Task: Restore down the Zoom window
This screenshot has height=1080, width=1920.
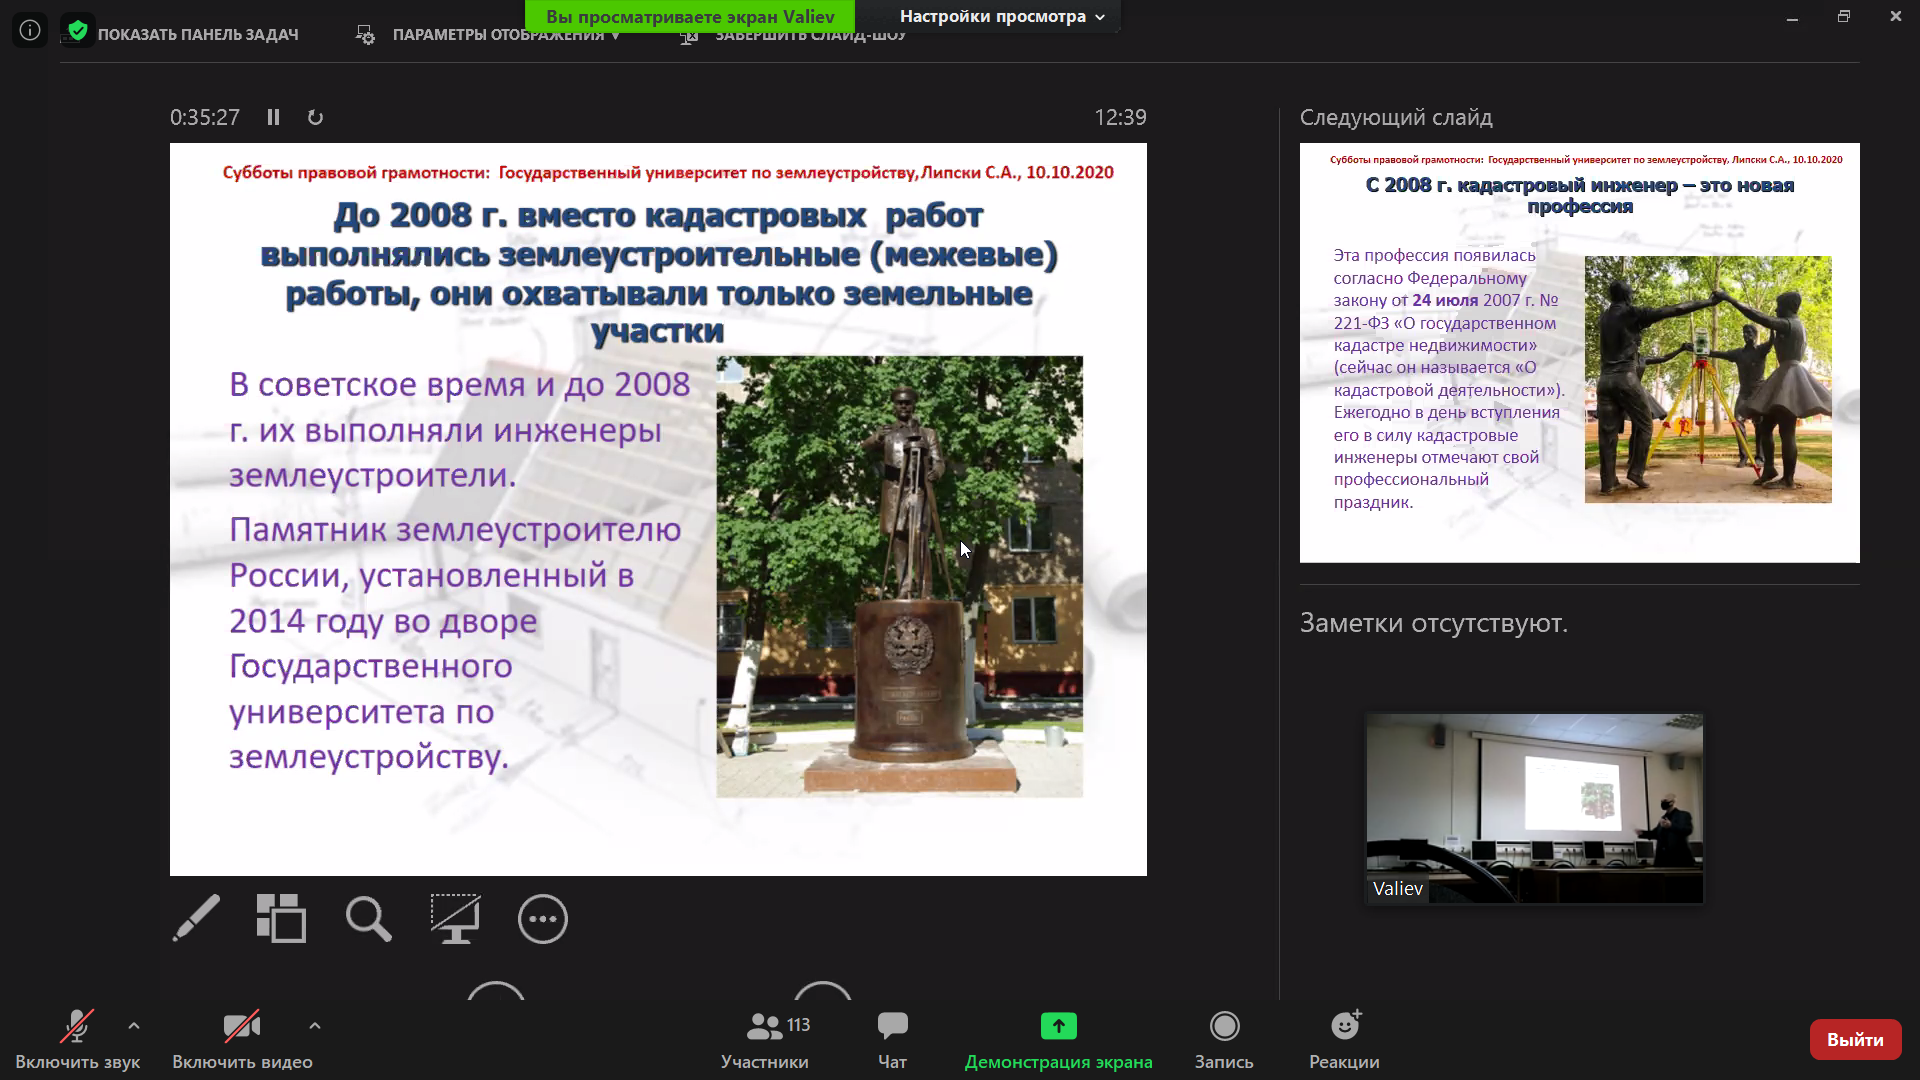Action: 1844,17
